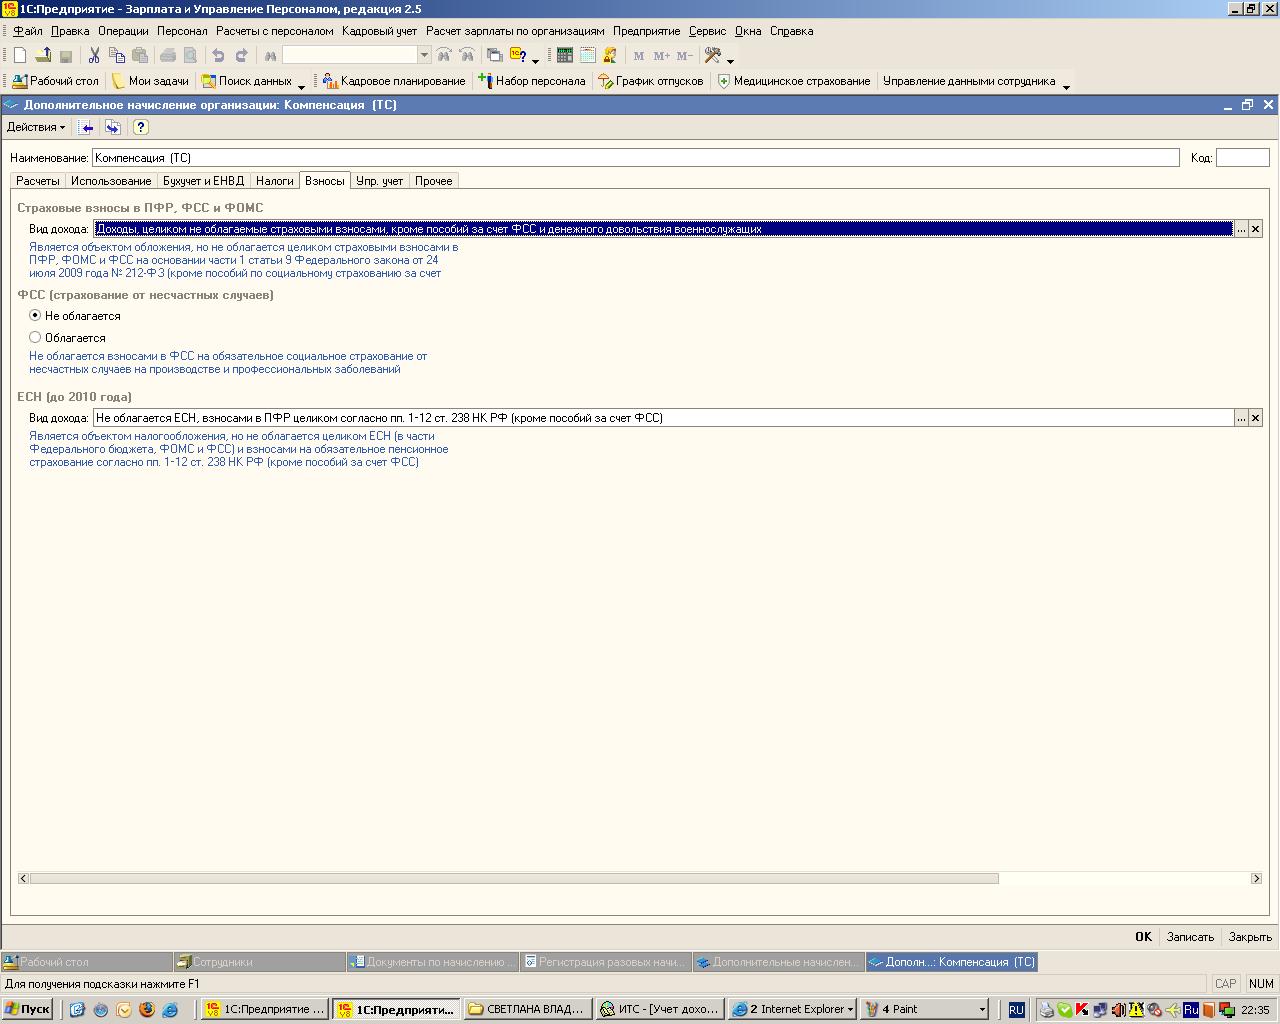Click the Cut scissors icon
This screenshot has width=1280, height=1024.
[93, 56]
